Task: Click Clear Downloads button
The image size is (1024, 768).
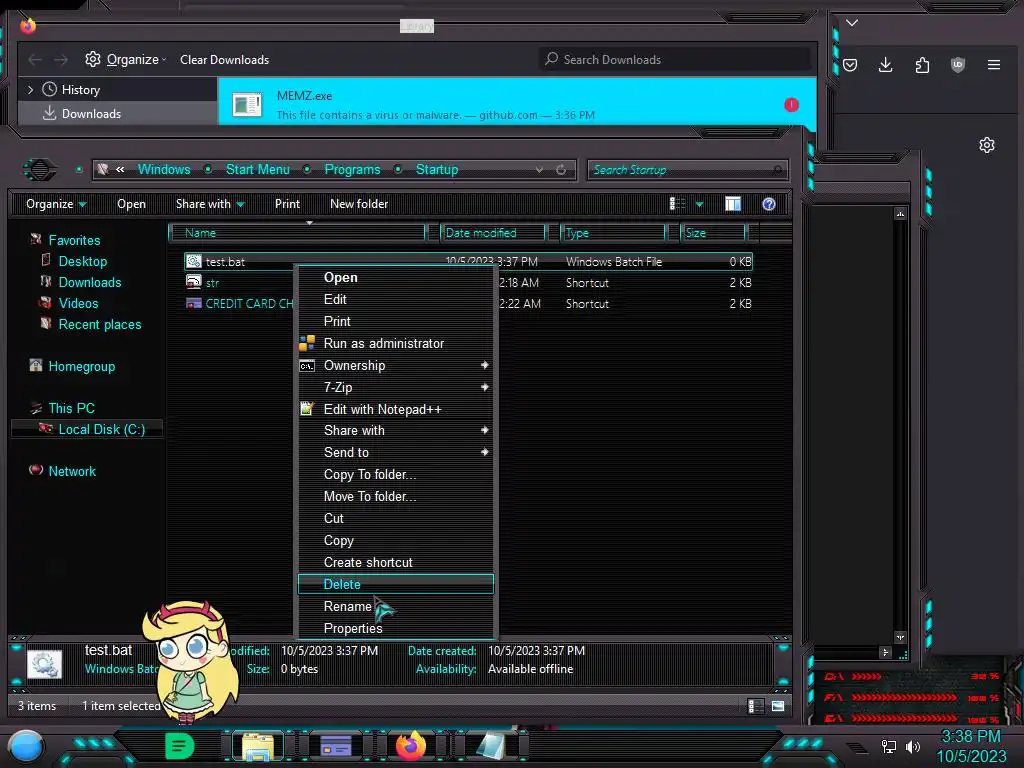Action: pos(225,59)
